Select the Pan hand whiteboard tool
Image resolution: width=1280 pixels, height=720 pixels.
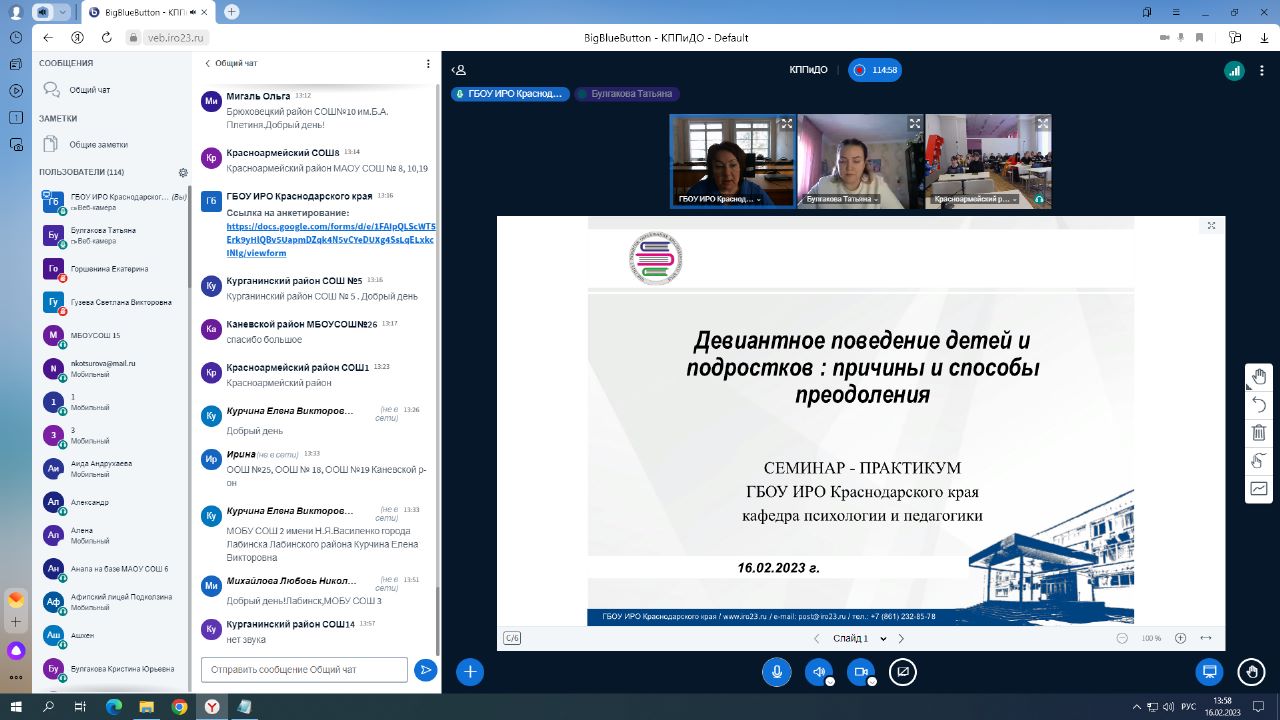[x=1259, y=377]
